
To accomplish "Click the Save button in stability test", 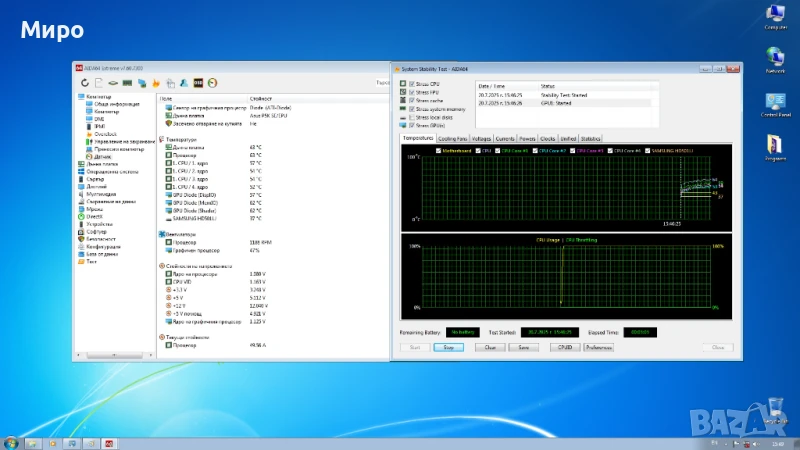I will pos(523,347).
